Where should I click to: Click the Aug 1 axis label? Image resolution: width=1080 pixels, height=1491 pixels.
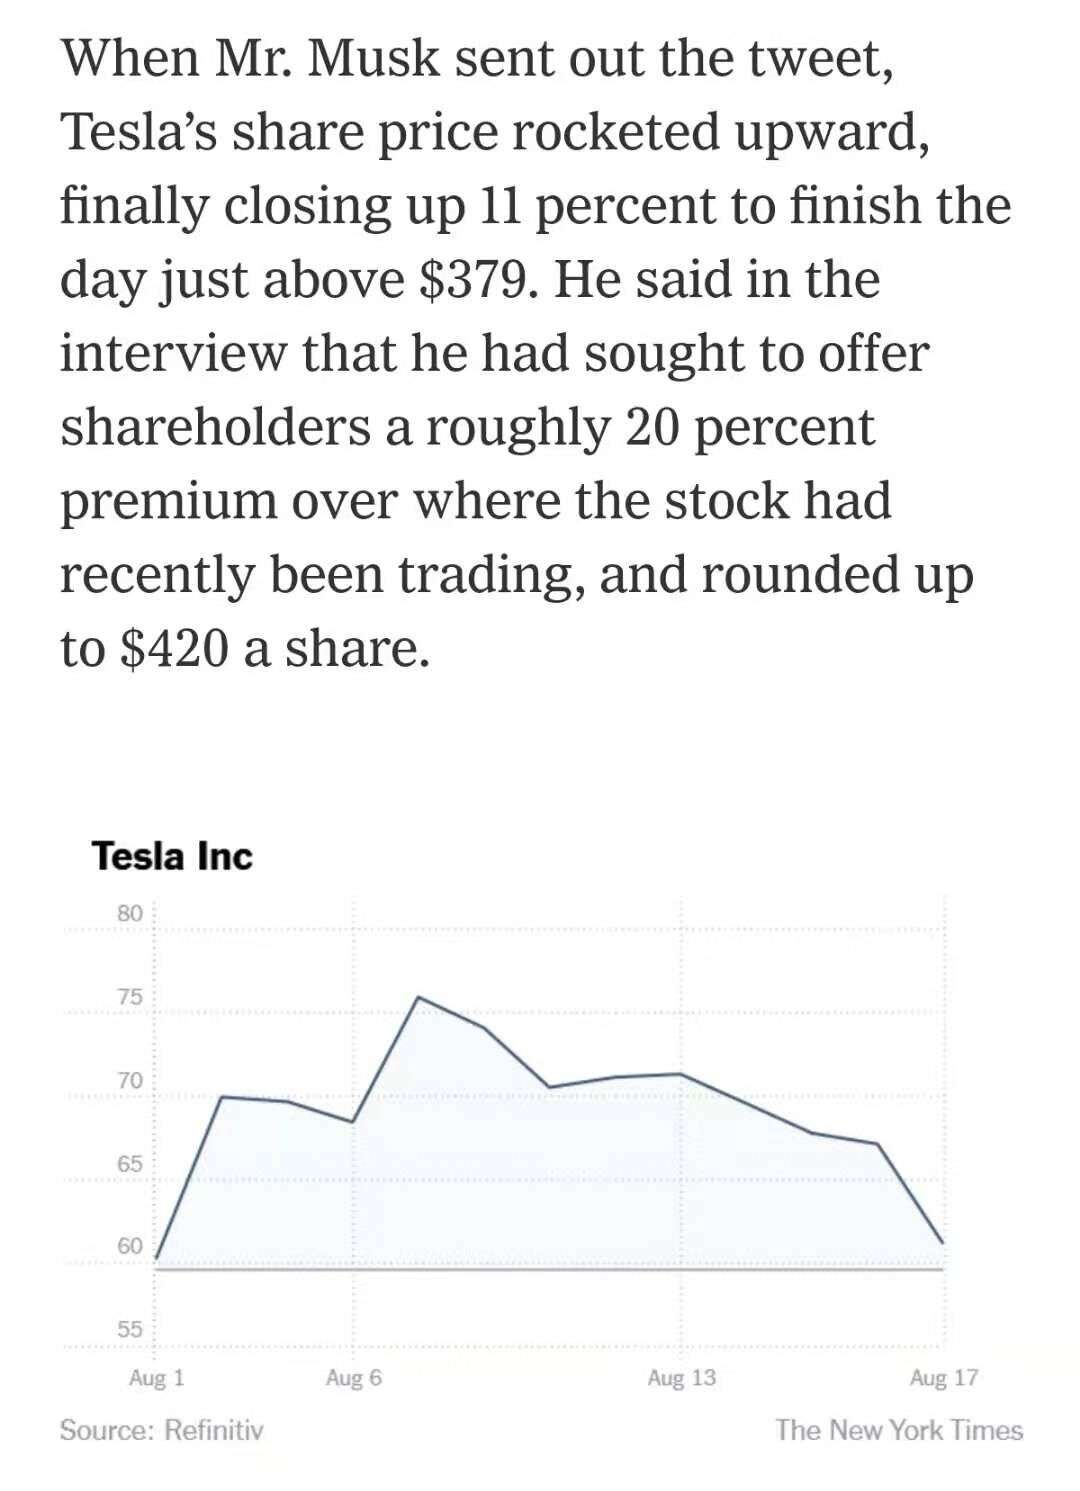point(156,1378)
